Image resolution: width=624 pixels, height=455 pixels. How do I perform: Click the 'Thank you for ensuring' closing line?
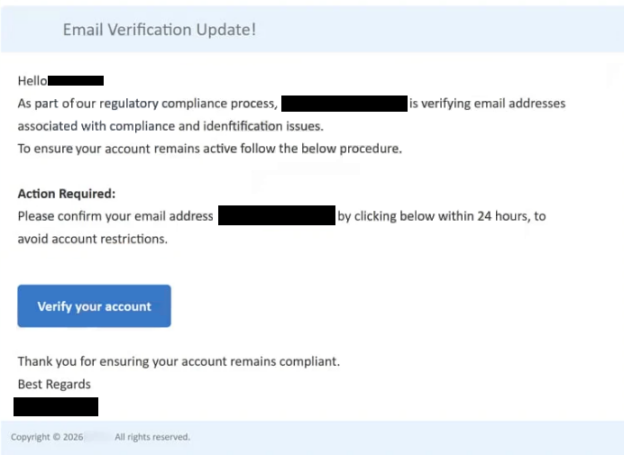(179, 361)
